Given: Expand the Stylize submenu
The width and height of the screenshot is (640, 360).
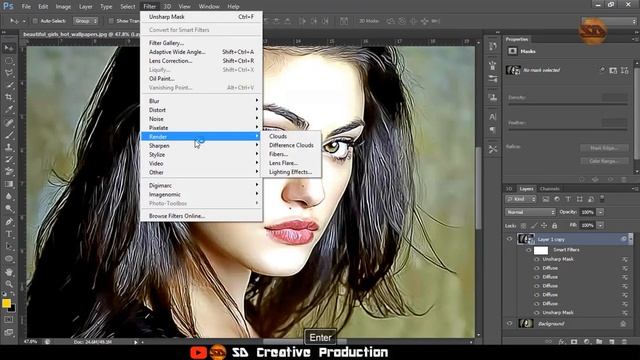Looking at the screenshot, I should (201, 155).
